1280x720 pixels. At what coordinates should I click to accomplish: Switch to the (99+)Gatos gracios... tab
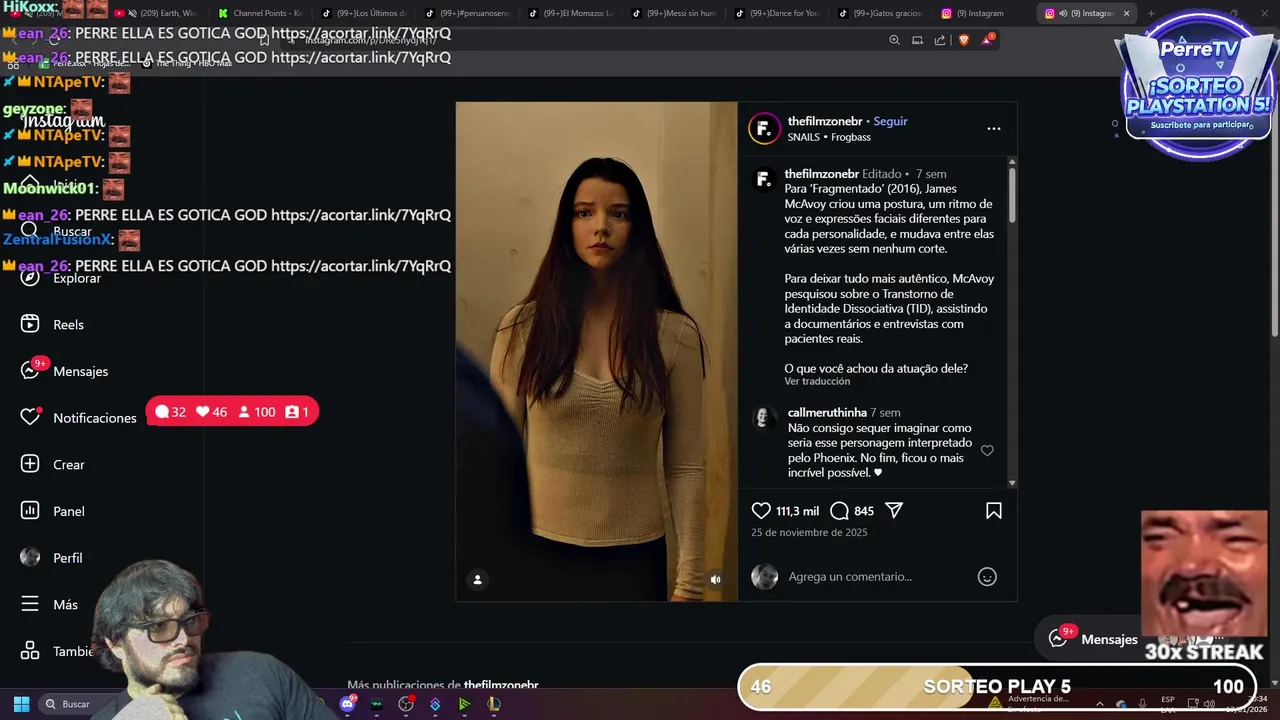point(880,13)
